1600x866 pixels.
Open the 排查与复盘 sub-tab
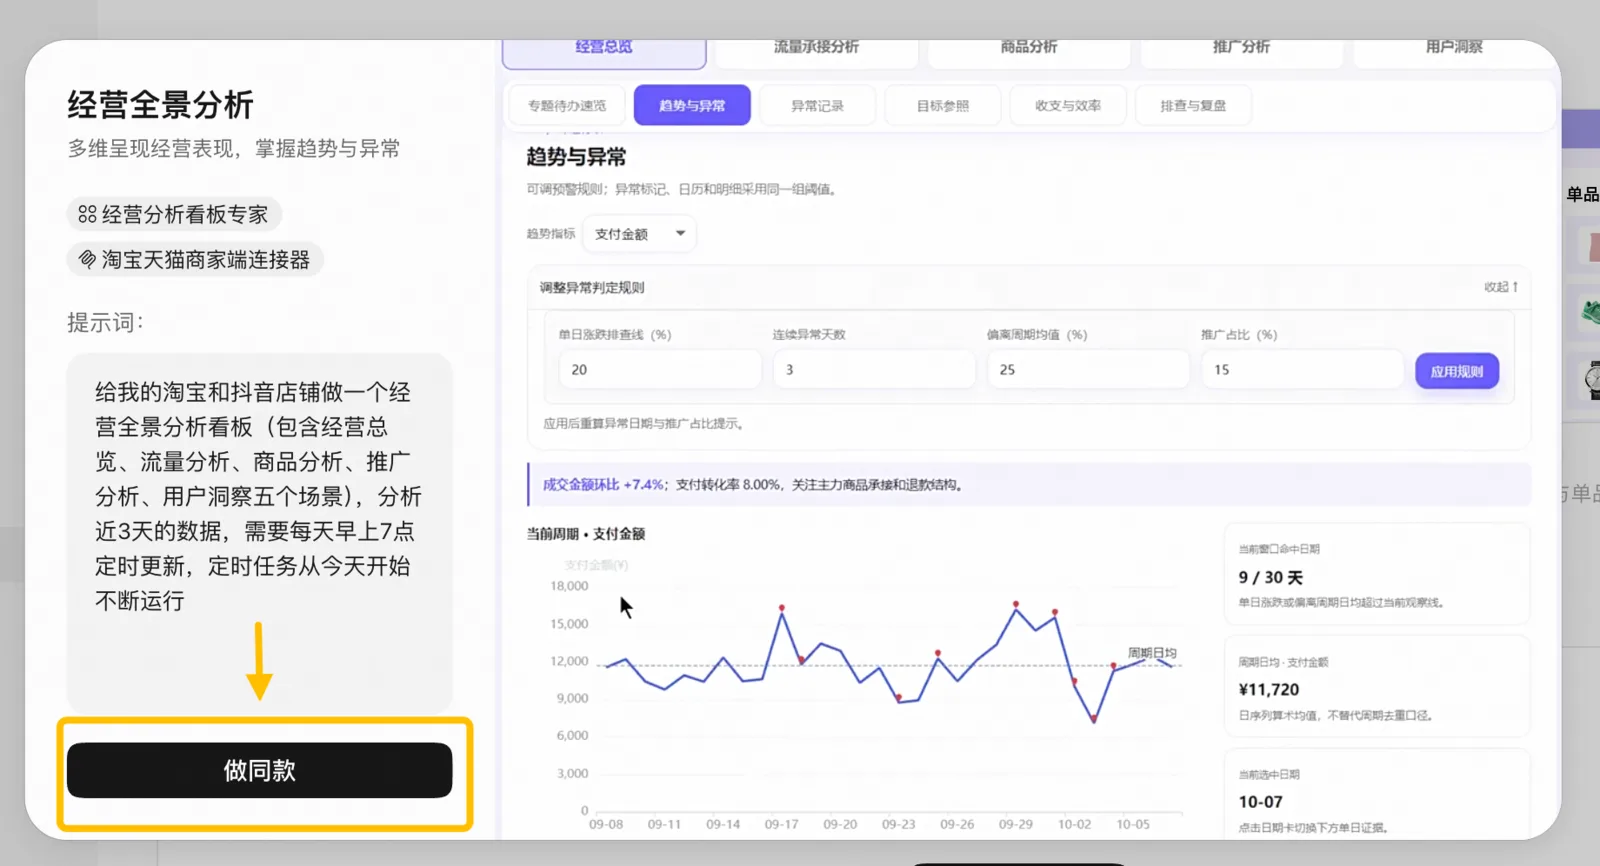pyautogui.click(x=1193, y=105)
